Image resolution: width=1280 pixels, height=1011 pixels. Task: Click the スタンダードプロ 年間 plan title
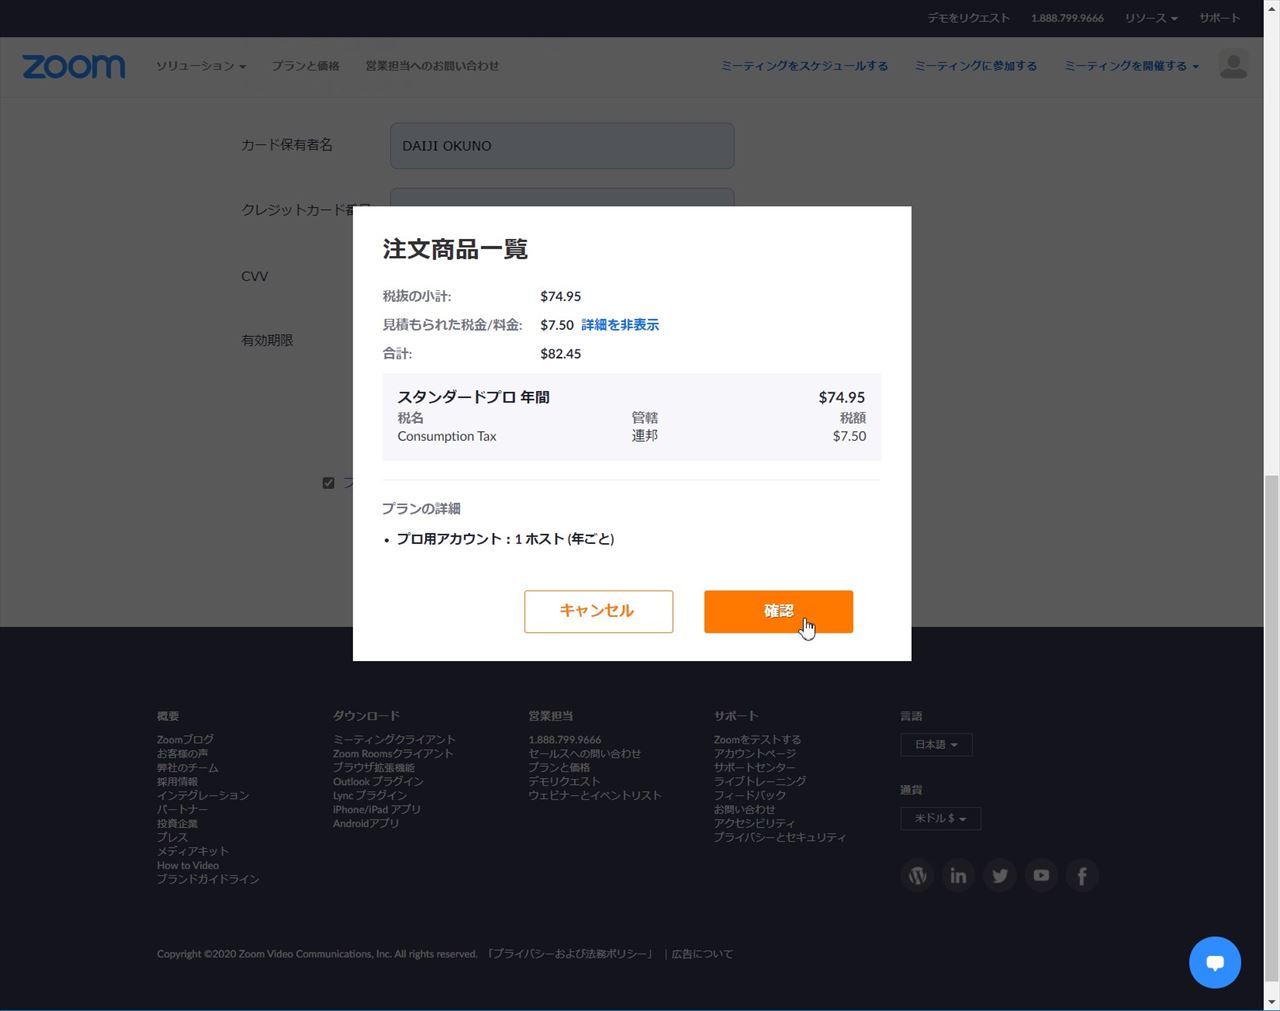coord(473,397)
